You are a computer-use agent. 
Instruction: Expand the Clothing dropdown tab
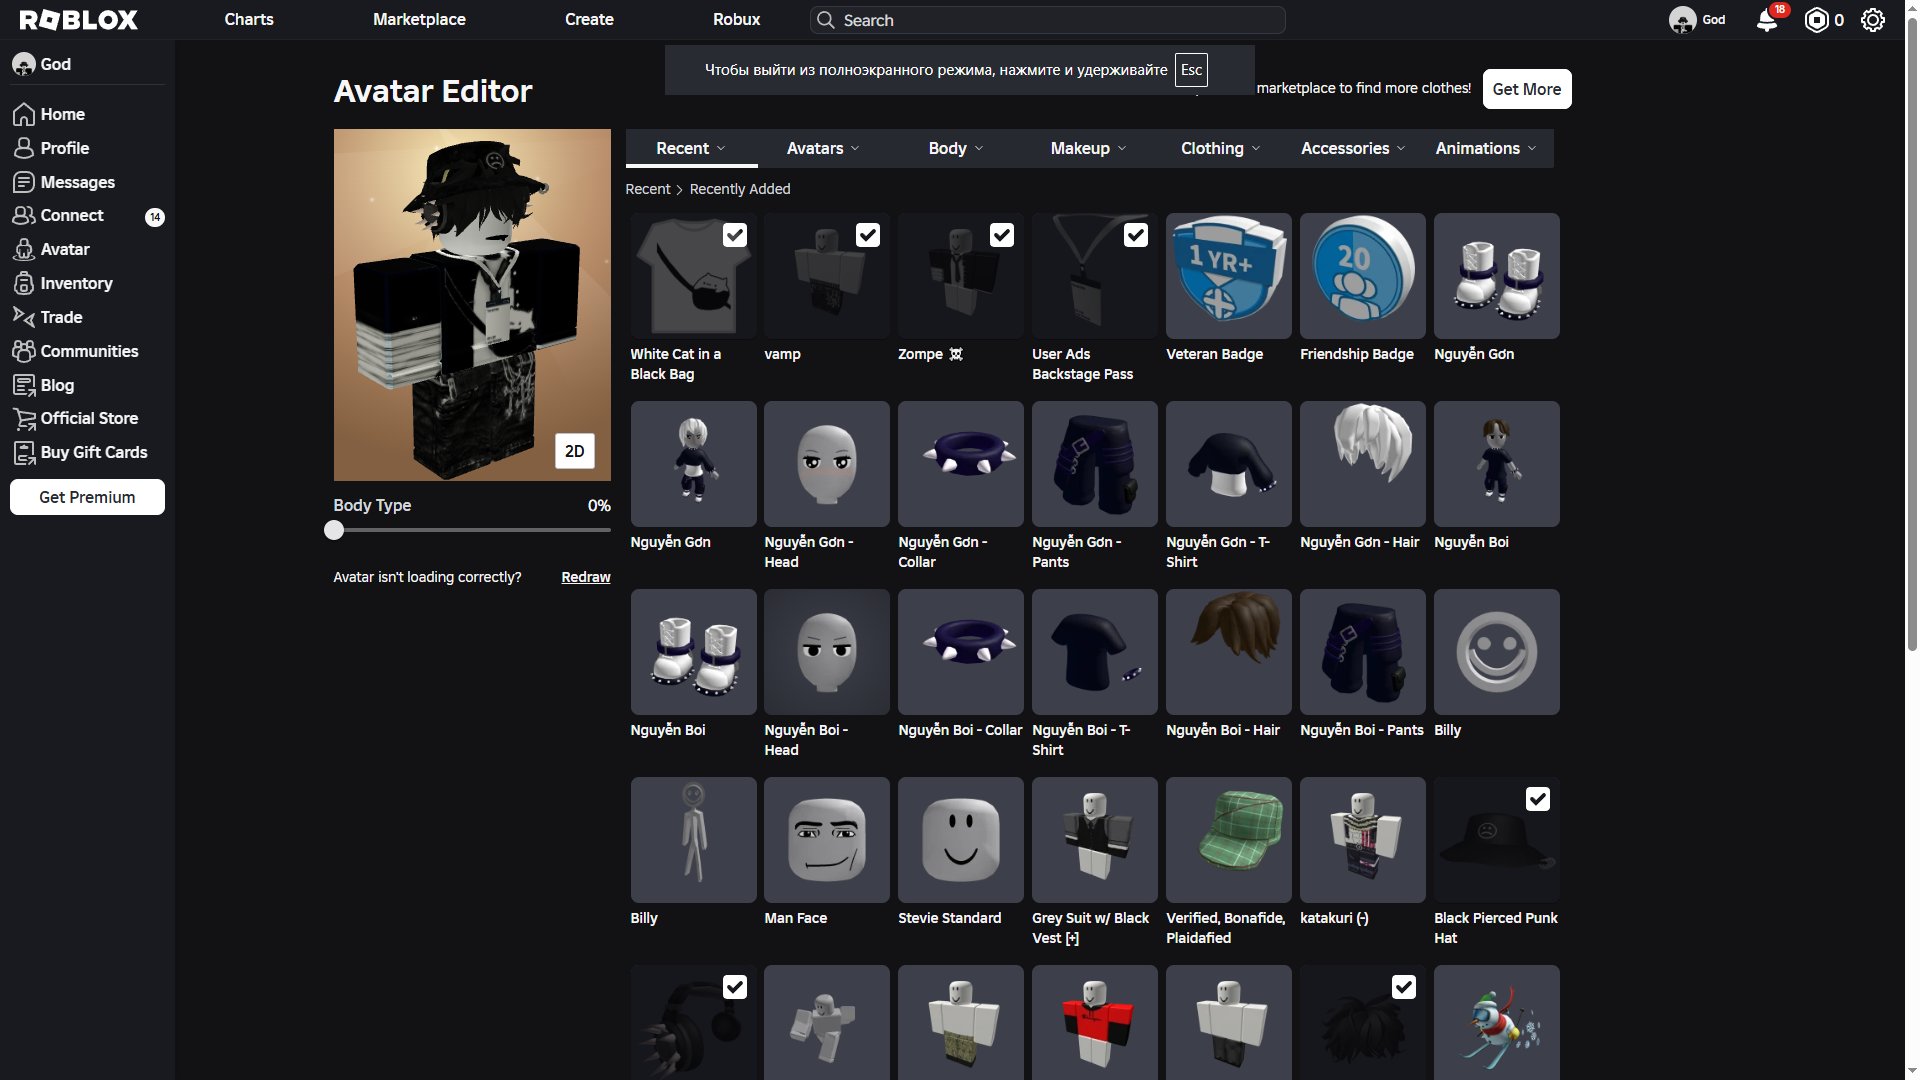click(x=1221, y=148)
